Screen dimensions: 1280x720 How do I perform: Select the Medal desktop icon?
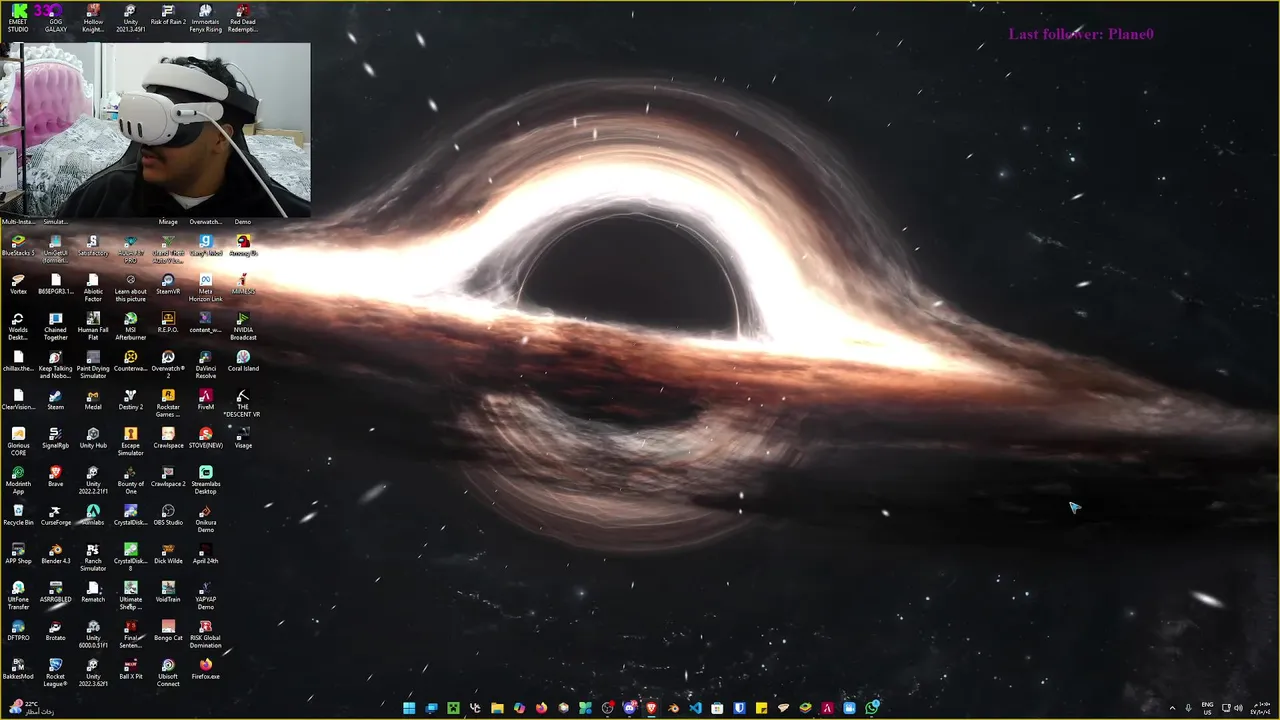point(93,400)
